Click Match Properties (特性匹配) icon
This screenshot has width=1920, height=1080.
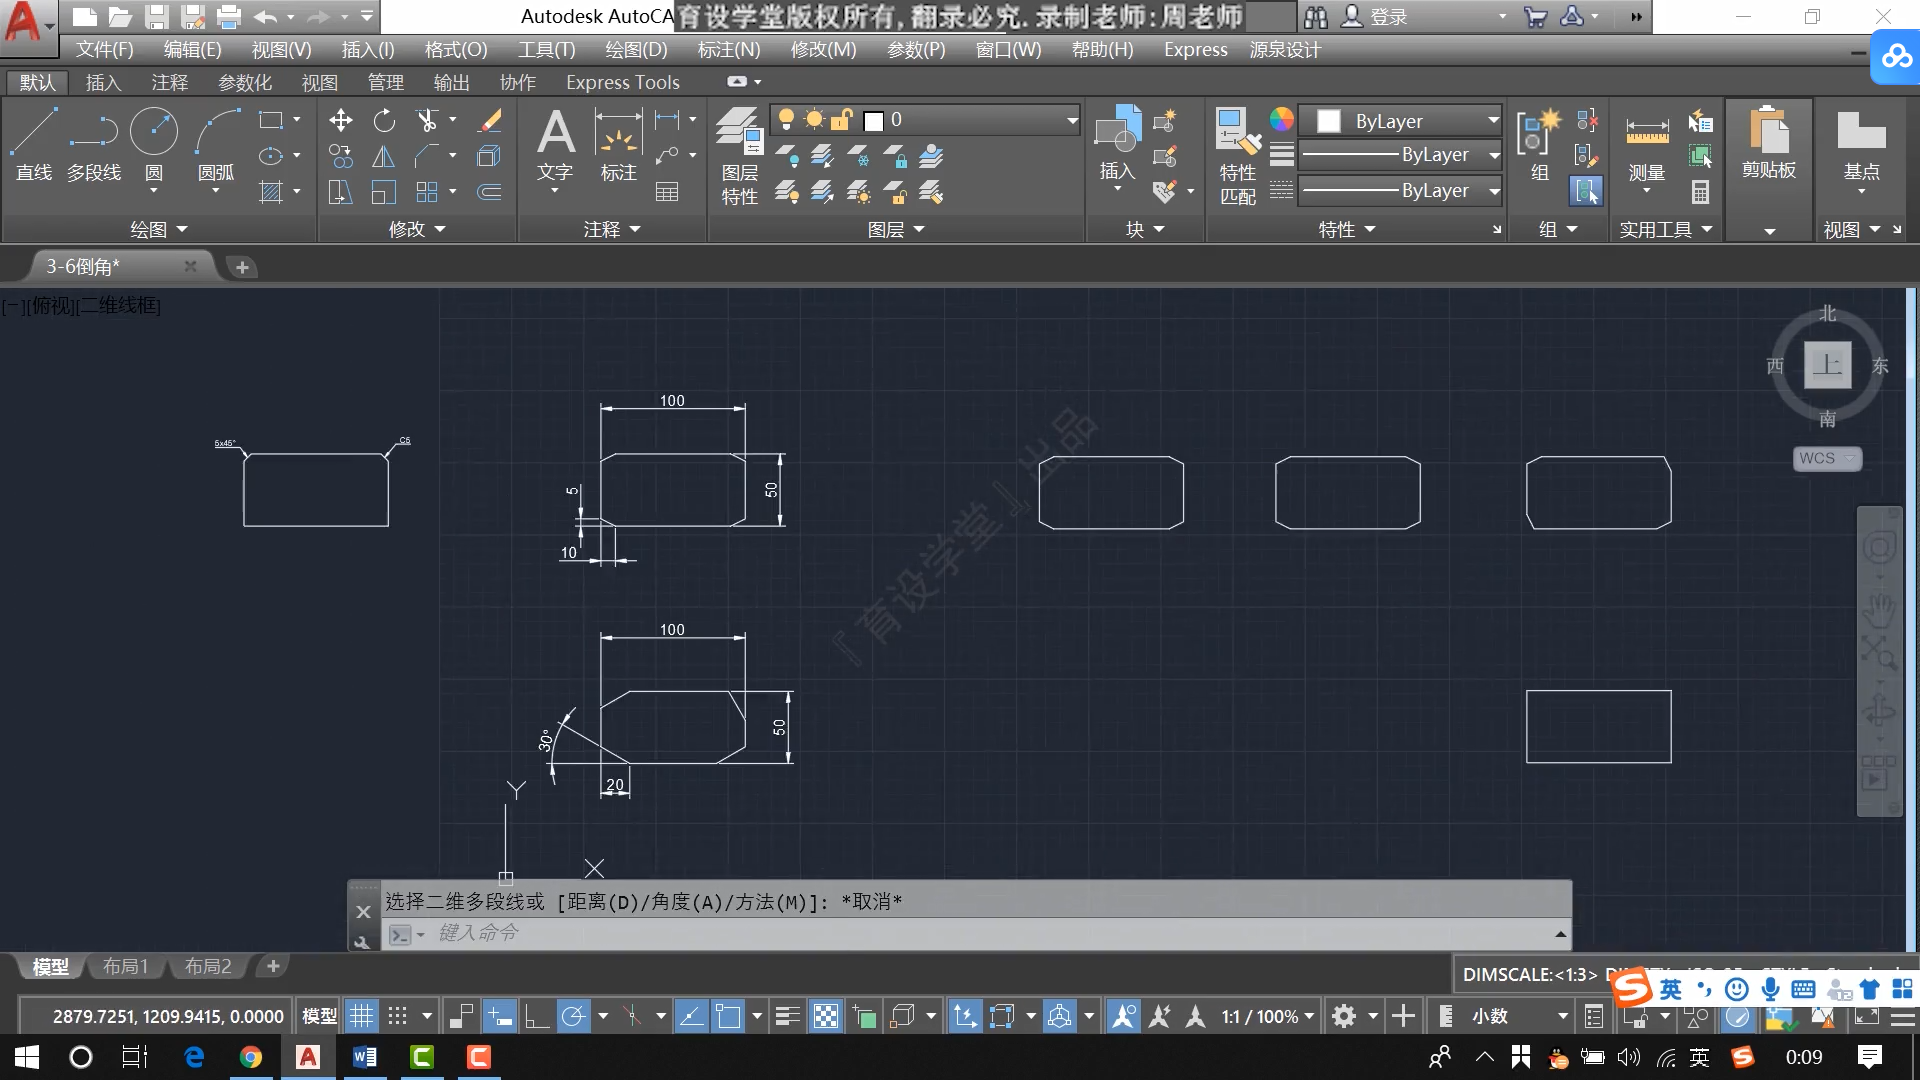pyautogui.click(x=1238, y=155)
